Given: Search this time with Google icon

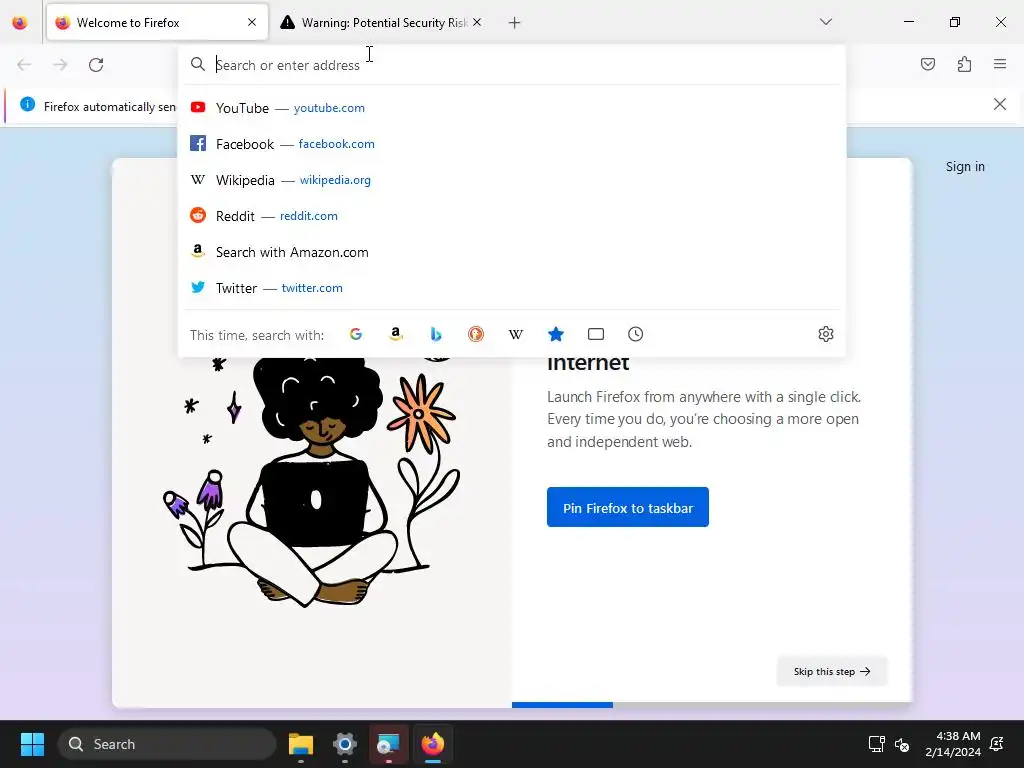Looking at the screenshot, I should (x=356, y=334).
